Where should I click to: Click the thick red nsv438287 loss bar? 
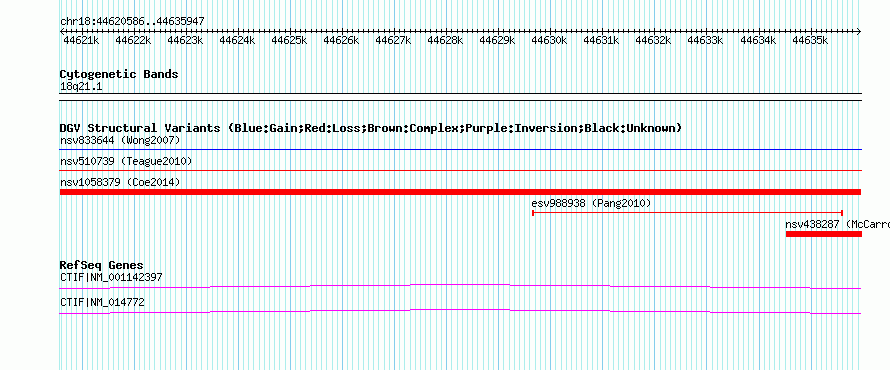pos(824,234)
